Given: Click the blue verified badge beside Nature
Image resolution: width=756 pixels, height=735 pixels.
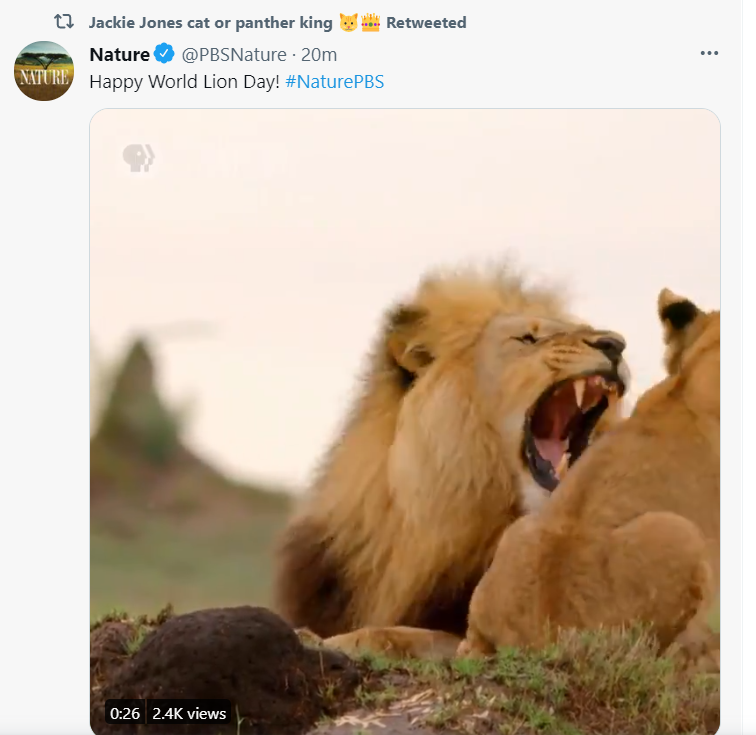Looking at the screenshot, I should 164,54.
